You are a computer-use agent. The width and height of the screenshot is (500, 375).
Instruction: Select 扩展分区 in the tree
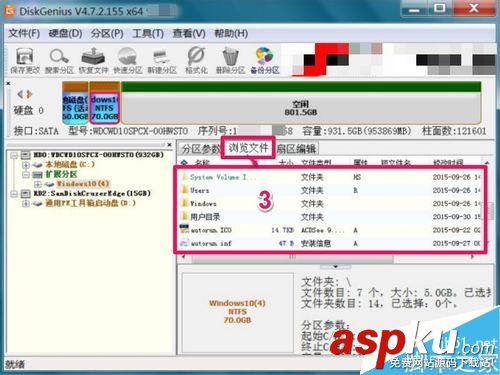(61, 174)
